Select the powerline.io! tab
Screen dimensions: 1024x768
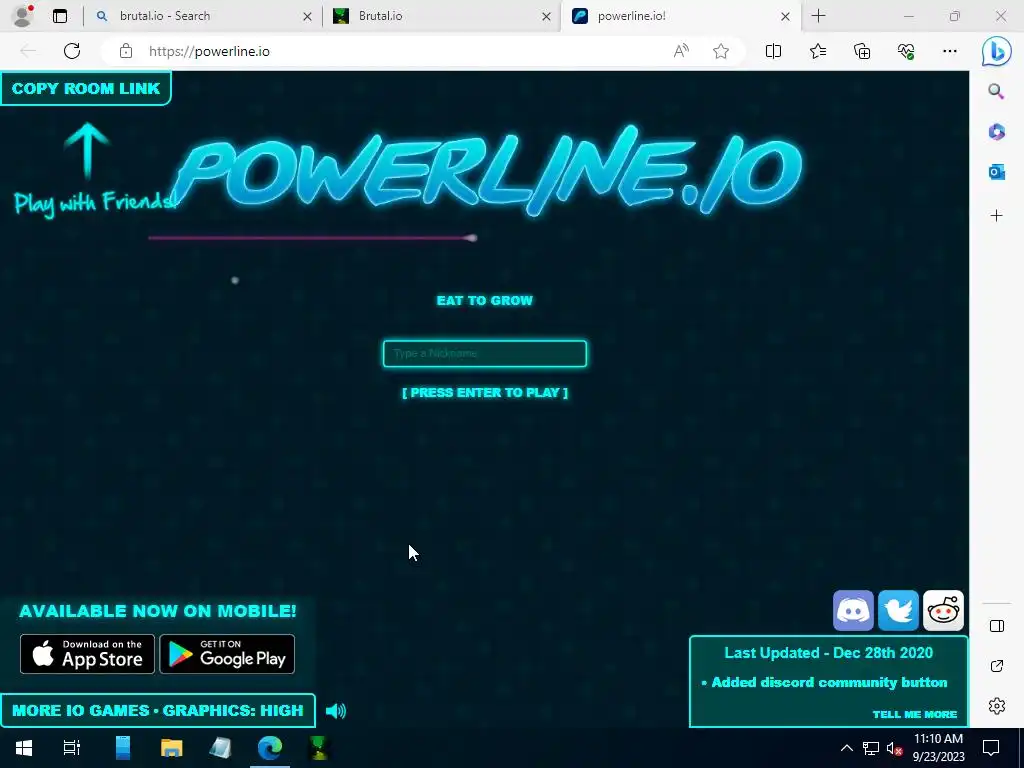679,16
